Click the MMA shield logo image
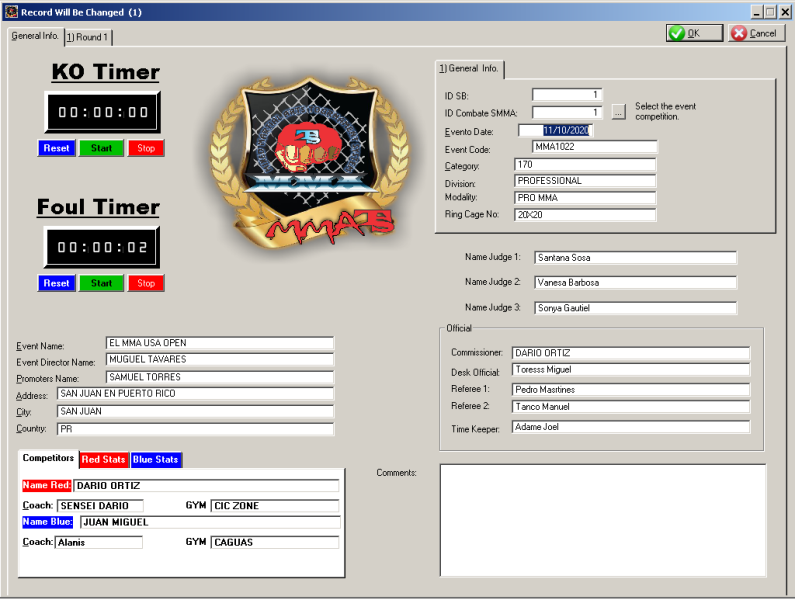Viewport: 795px width, 600px height. [x=309, y=165]
